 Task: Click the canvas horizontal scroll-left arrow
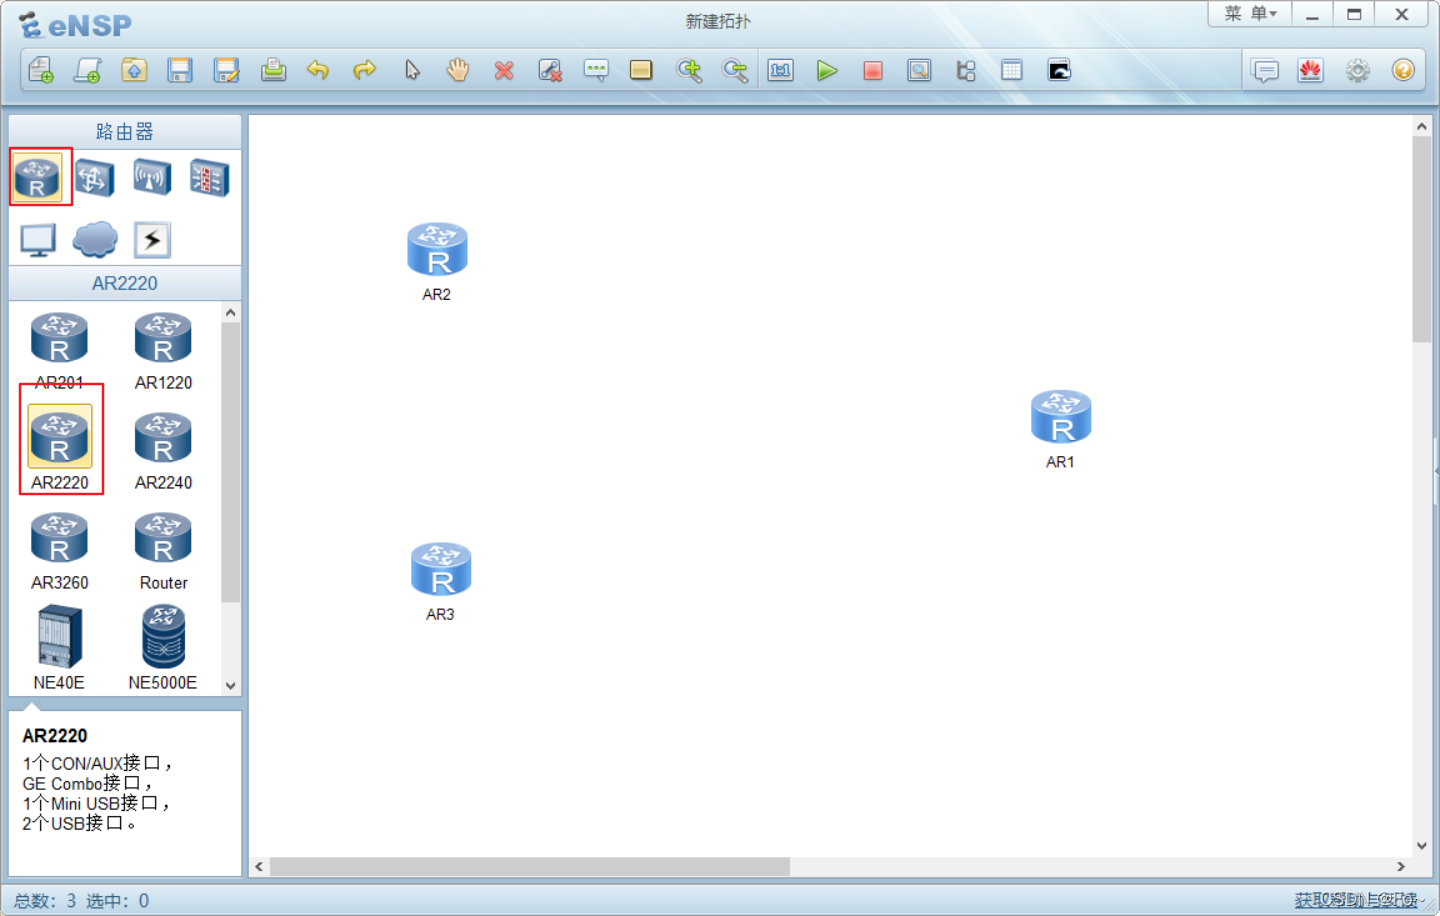pyautogui.click(x=260, y=866)
